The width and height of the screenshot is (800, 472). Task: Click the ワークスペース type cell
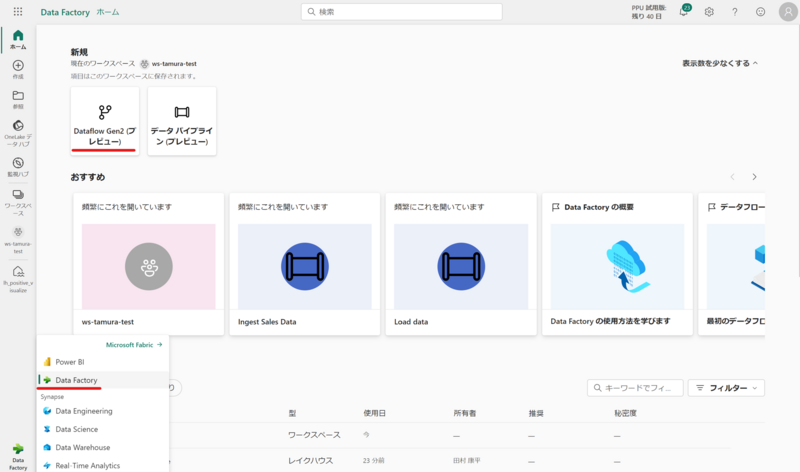(x=314, y=435)
